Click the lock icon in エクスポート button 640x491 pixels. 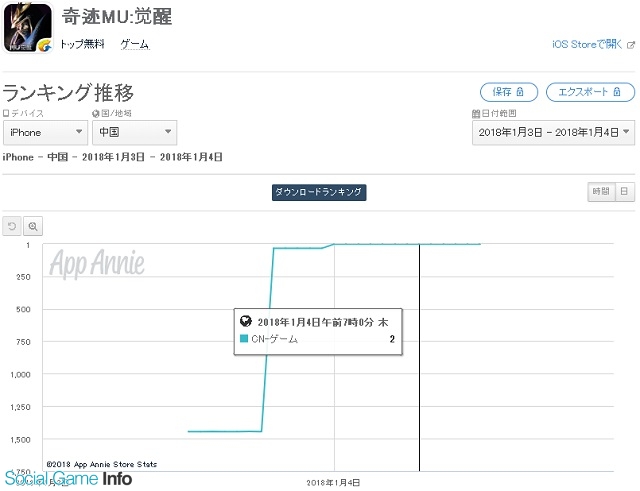[x=617, y=92]
